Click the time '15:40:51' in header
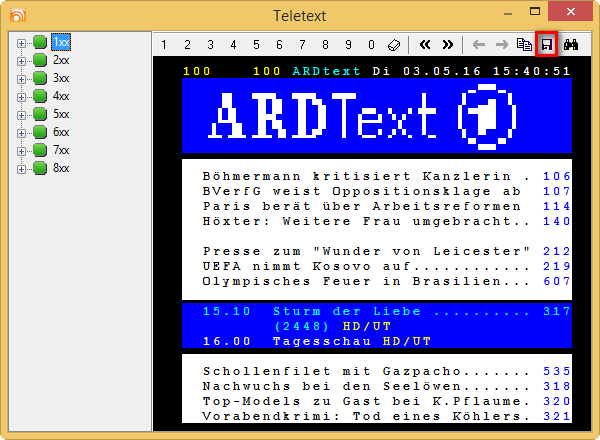Image resolution: width=600 pixels, height=440 pixels. click(x=532, y=71)
